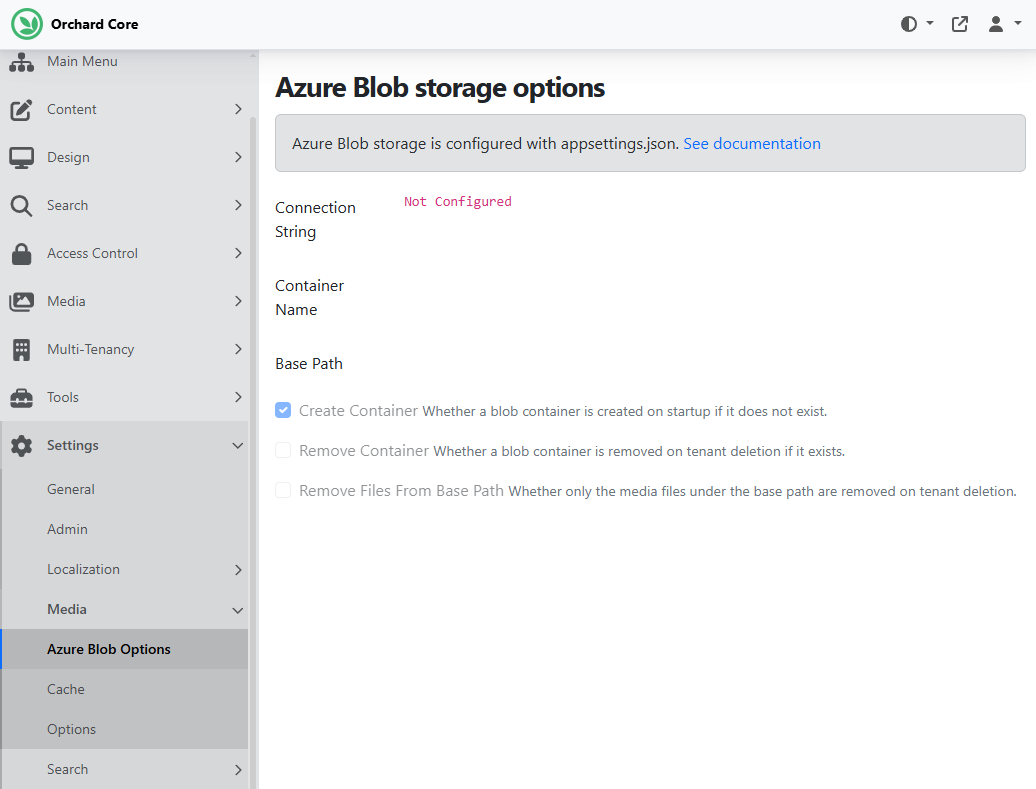Screen dimensions: 1036x789
Task: Collapse the Settings Media submenu chevron
Action: pyautogui.click(x=238, y=610)
